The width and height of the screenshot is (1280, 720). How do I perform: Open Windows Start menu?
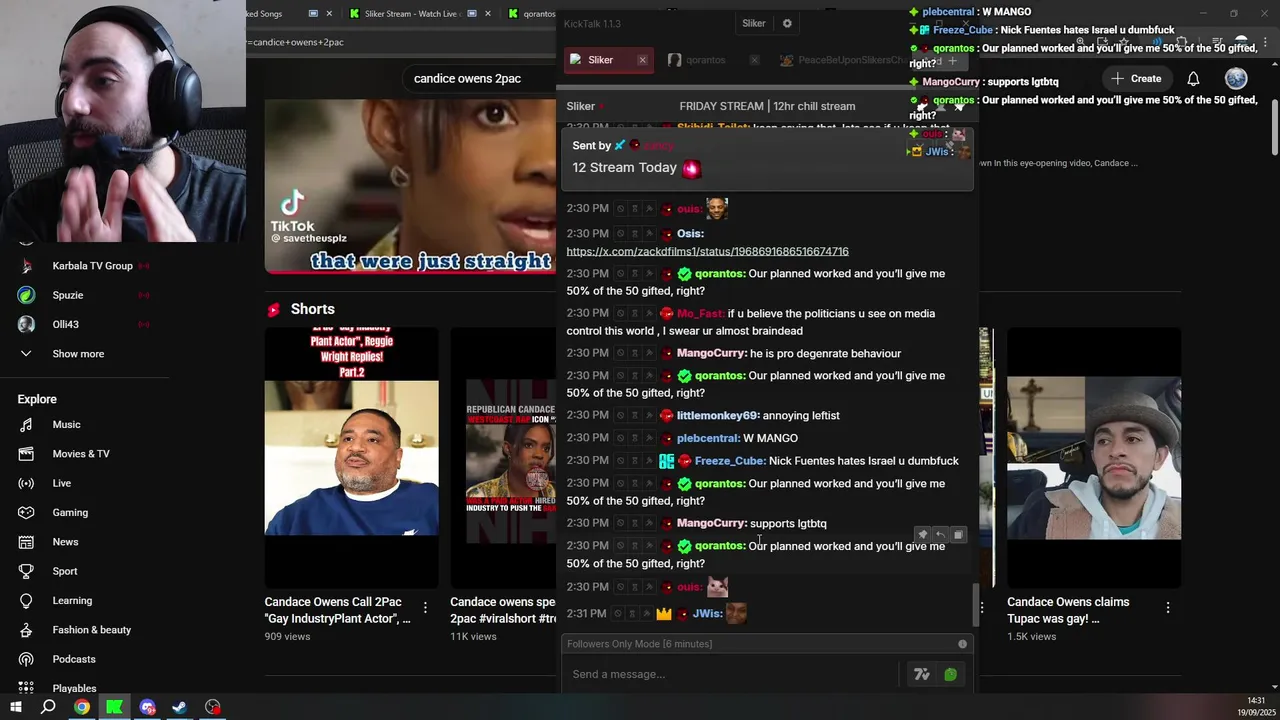tap(16, 707)
